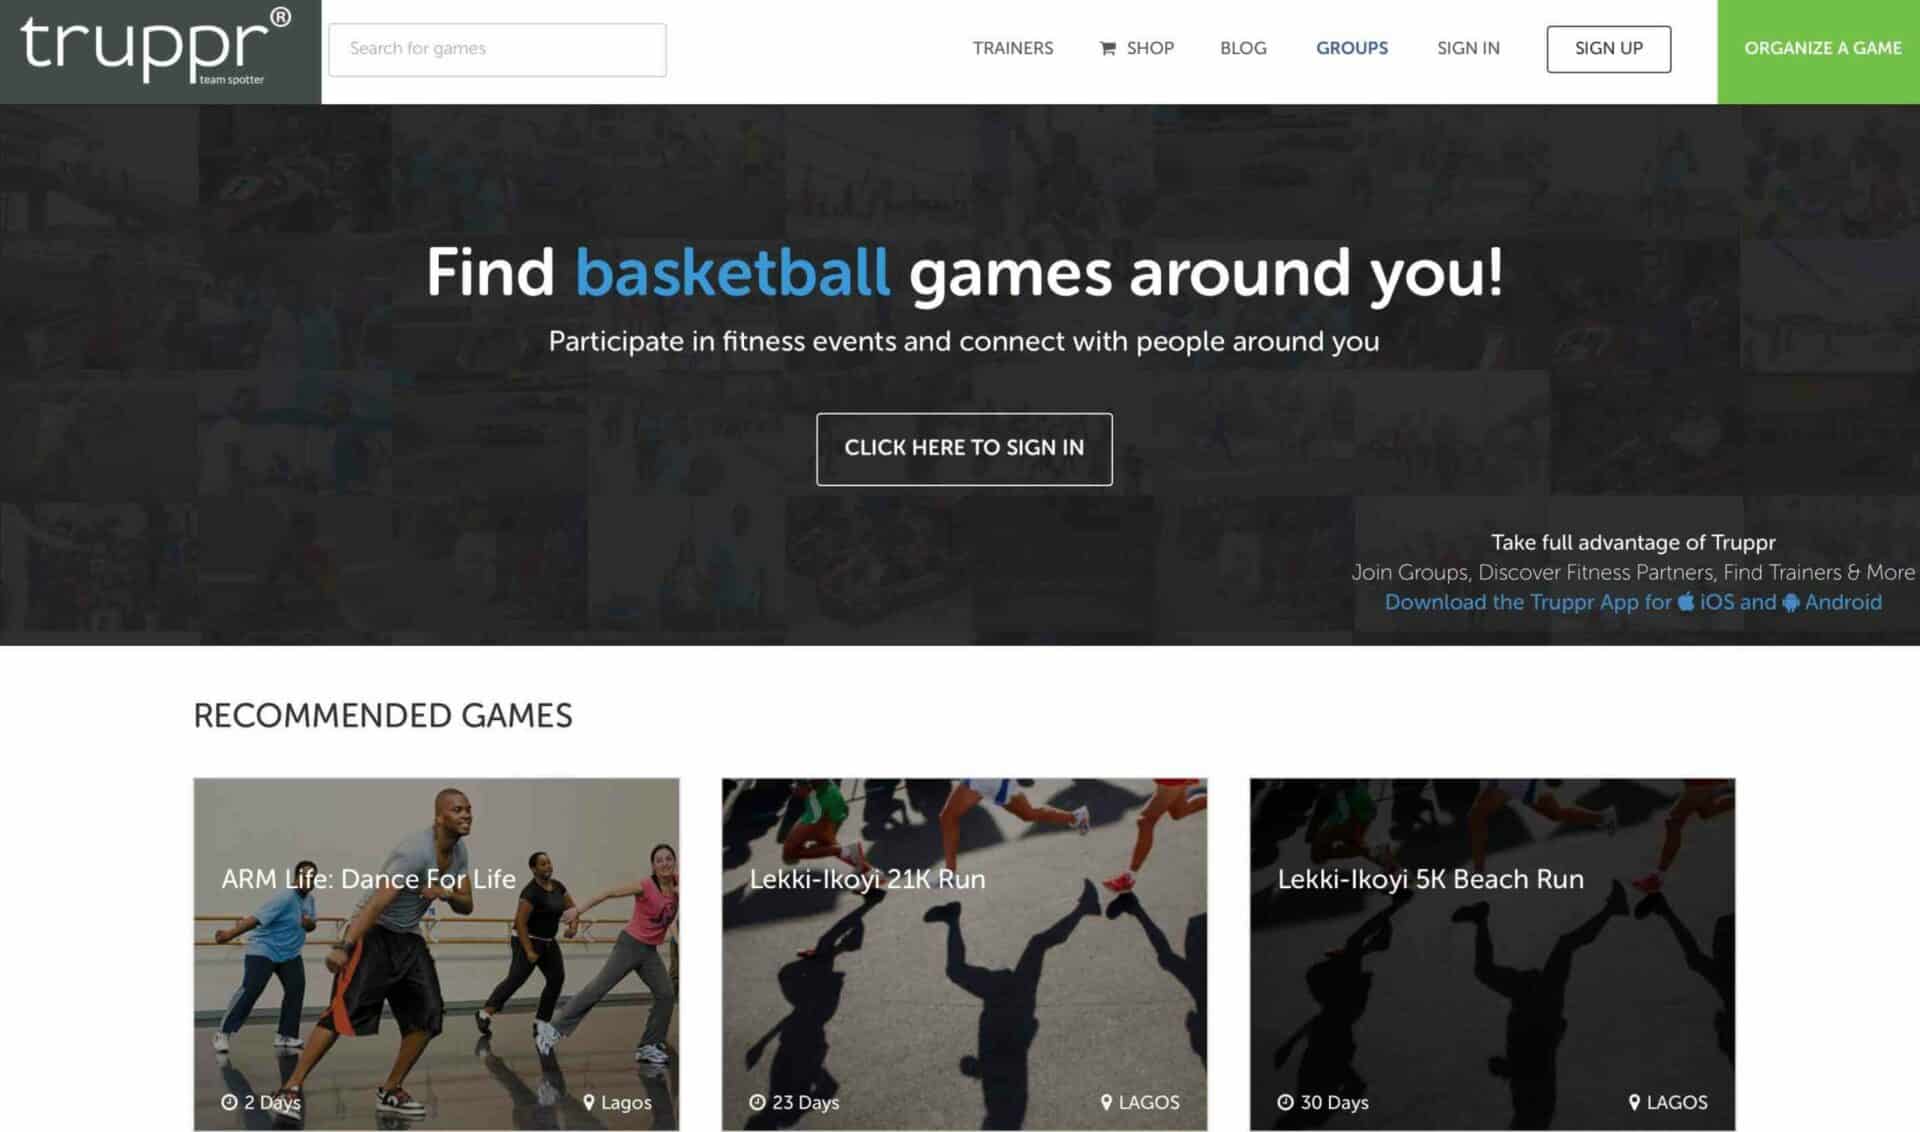Open the GROUPS navigation link
This screenshot has width=1920, height=1132.
1351,48
